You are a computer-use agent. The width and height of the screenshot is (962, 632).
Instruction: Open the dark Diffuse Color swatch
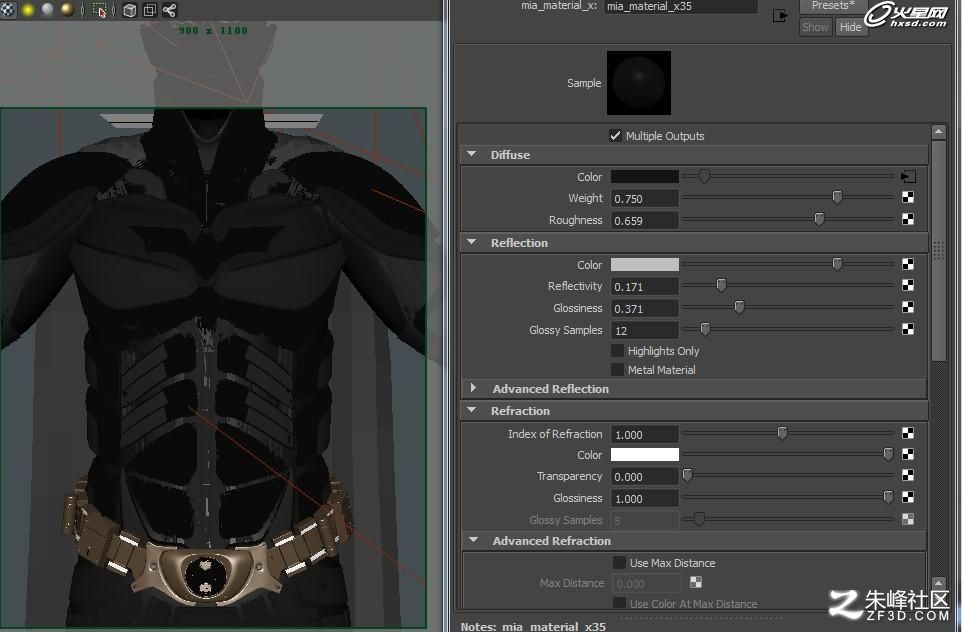click(x=645, y=177)
